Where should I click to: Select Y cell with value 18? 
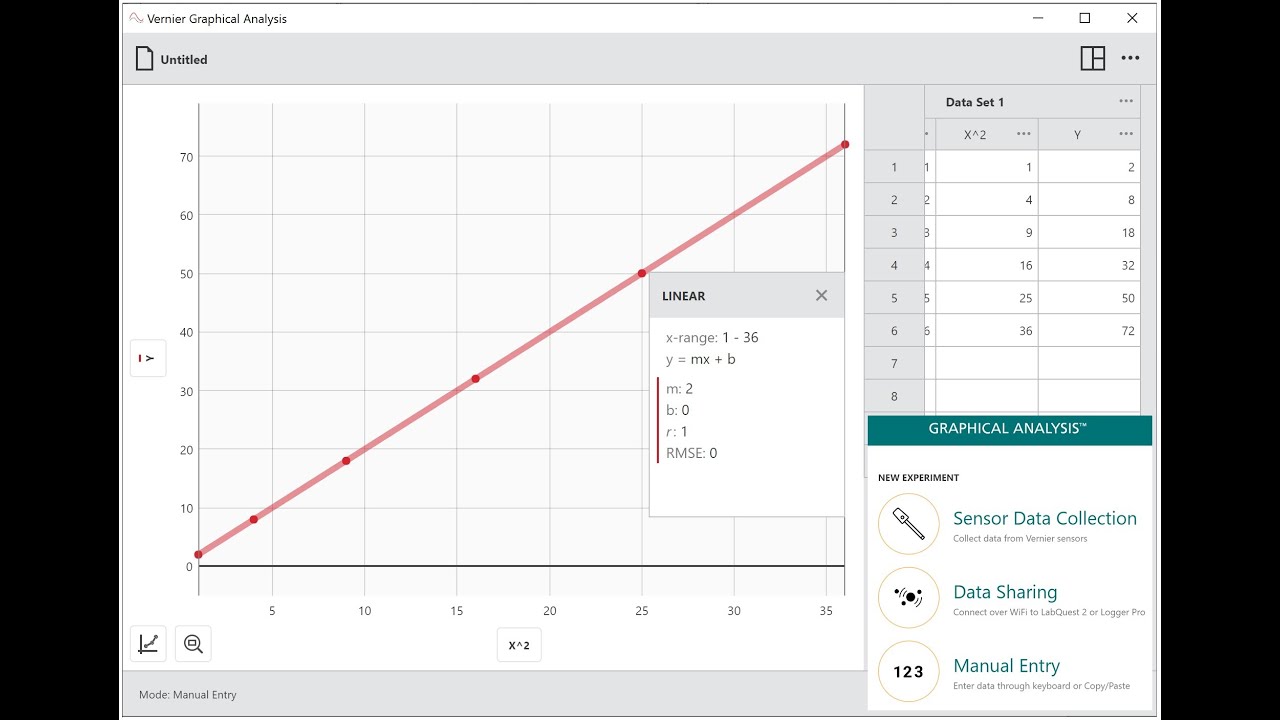tap(1089, 232)
